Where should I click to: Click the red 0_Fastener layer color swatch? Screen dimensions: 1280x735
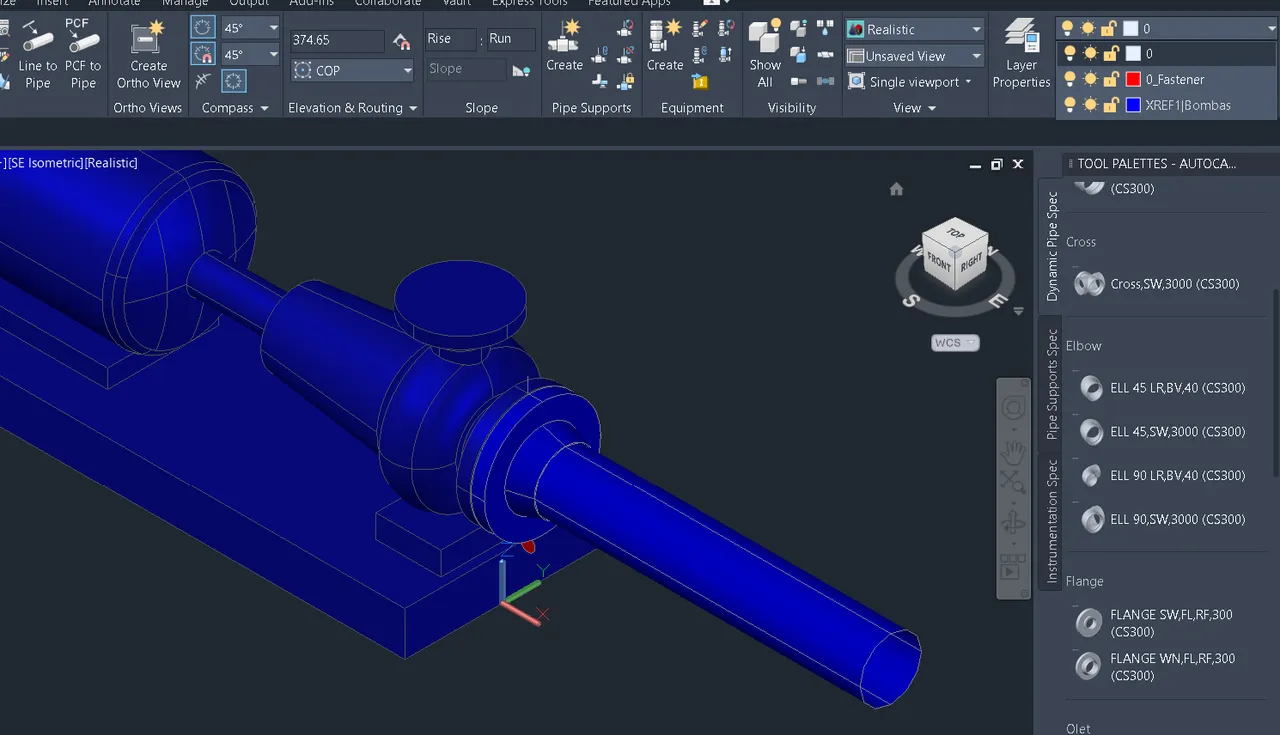1133,79
